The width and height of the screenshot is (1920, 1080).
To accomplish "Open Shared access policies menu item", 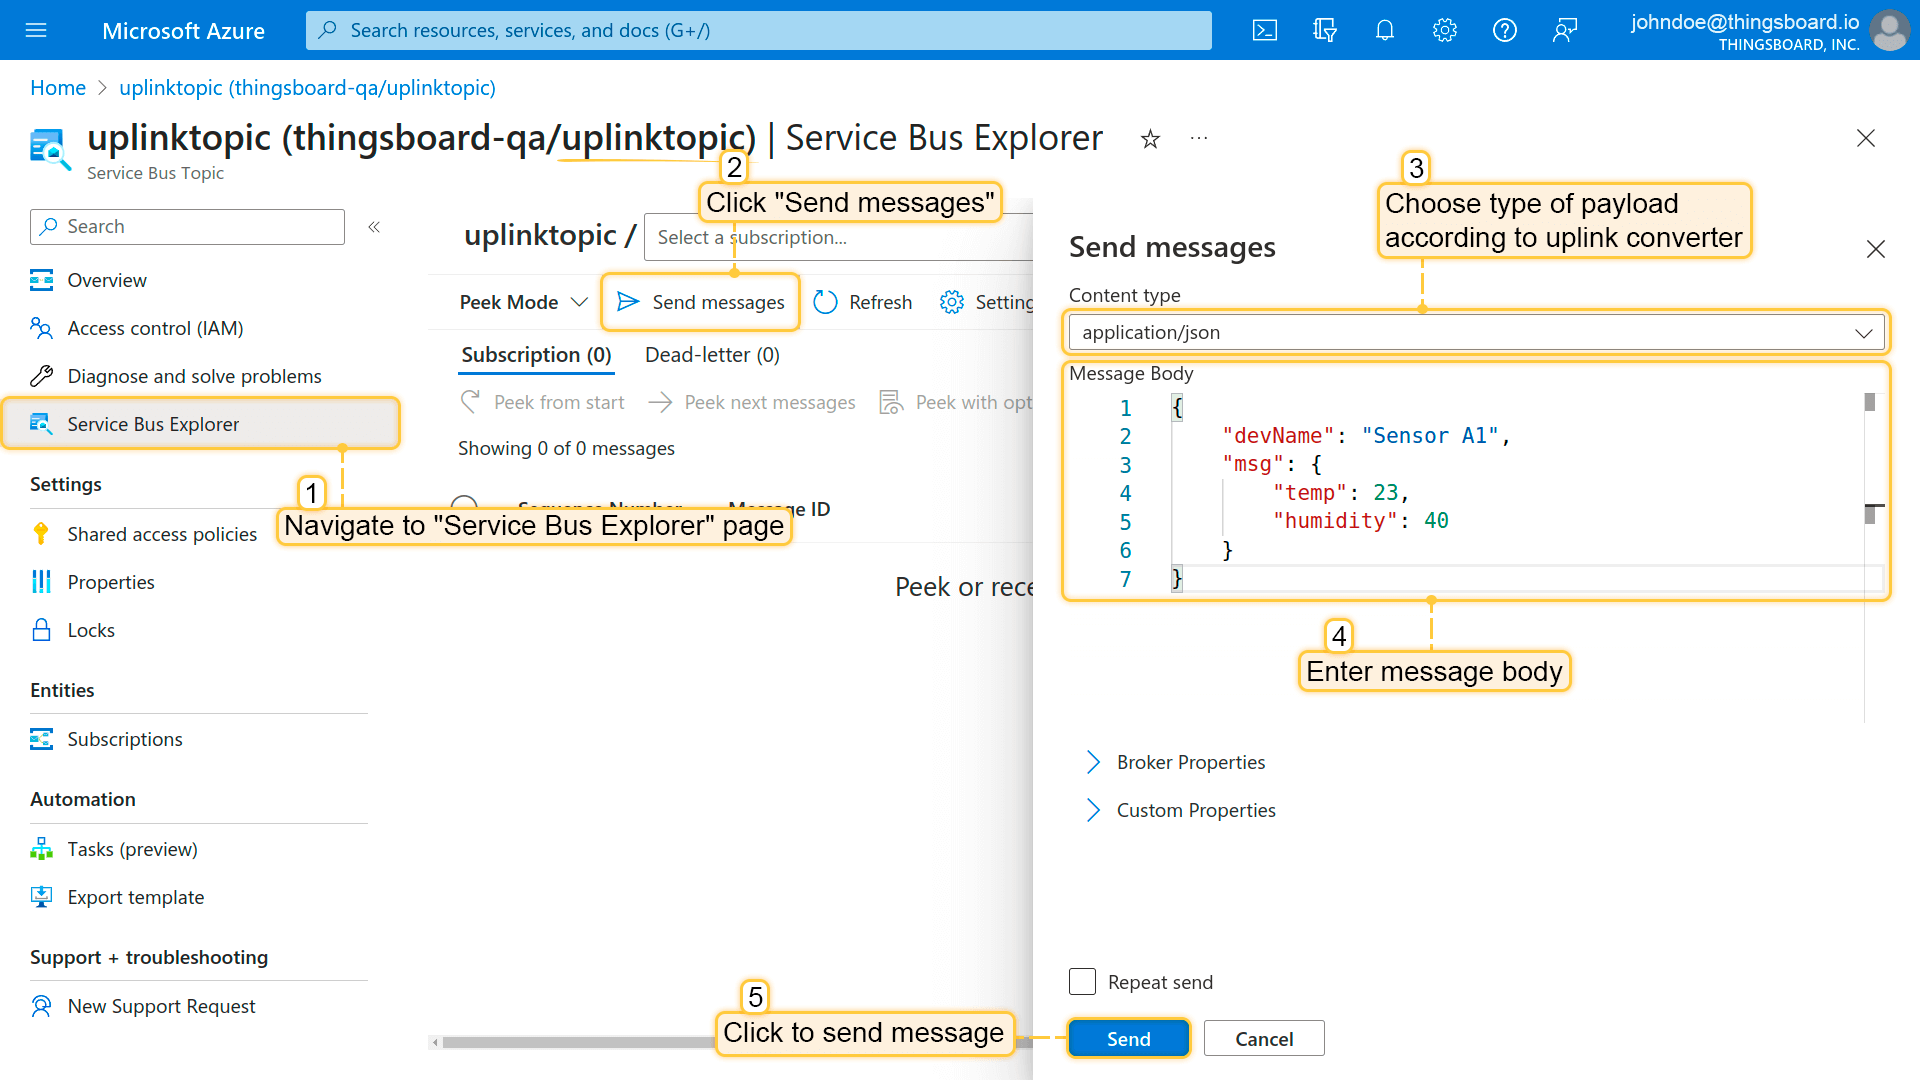I will coord(162,534).
